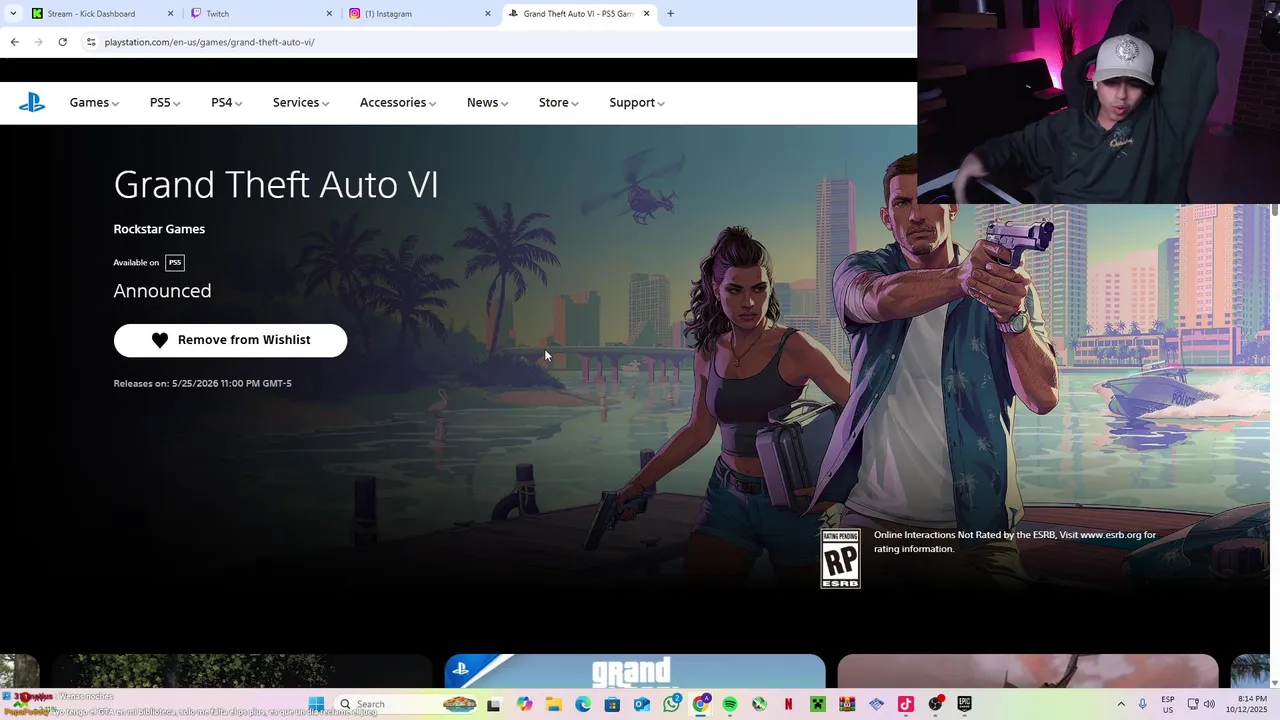The width and height of the screenshot is (1280, 720).
Task: Click Remove from Wishlist button
Action: click(230, 340)
